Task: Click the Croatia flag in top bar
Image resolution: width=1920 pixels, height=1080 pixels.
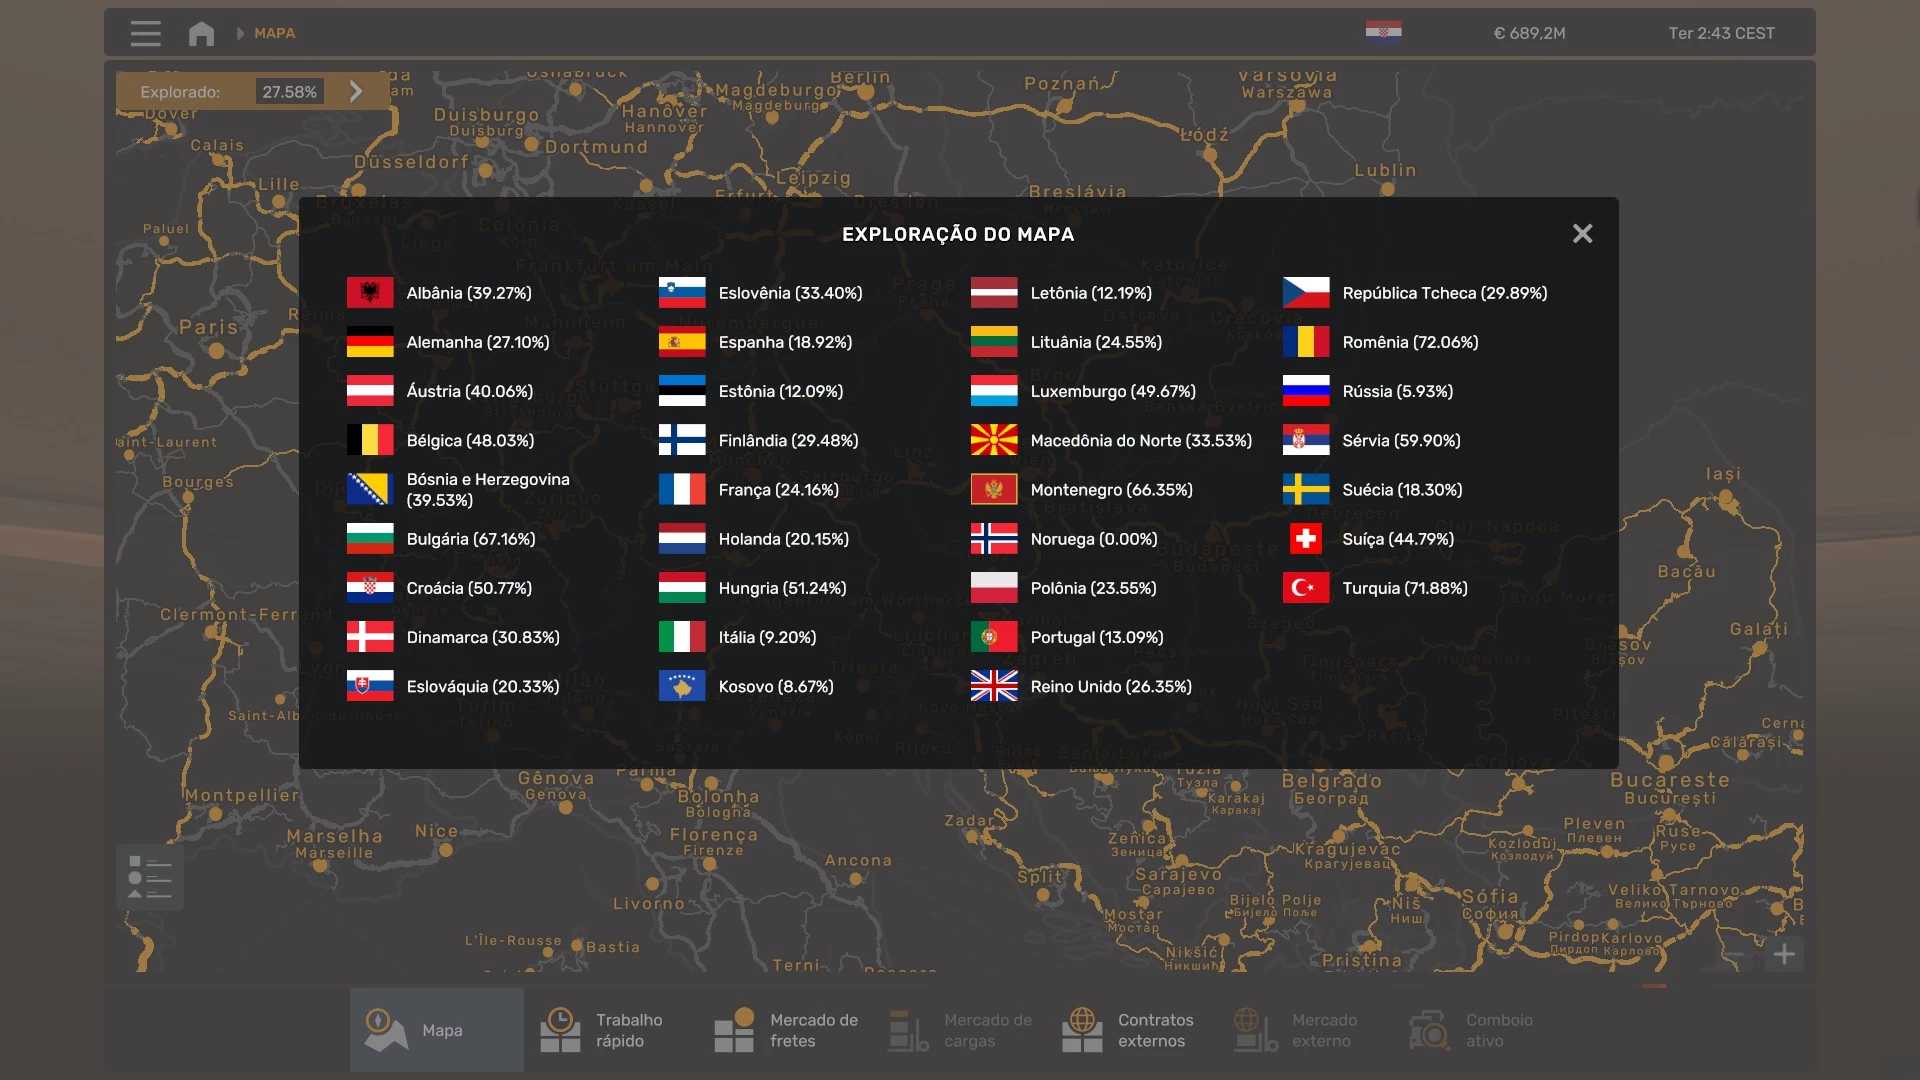Action: point(1383,32)
